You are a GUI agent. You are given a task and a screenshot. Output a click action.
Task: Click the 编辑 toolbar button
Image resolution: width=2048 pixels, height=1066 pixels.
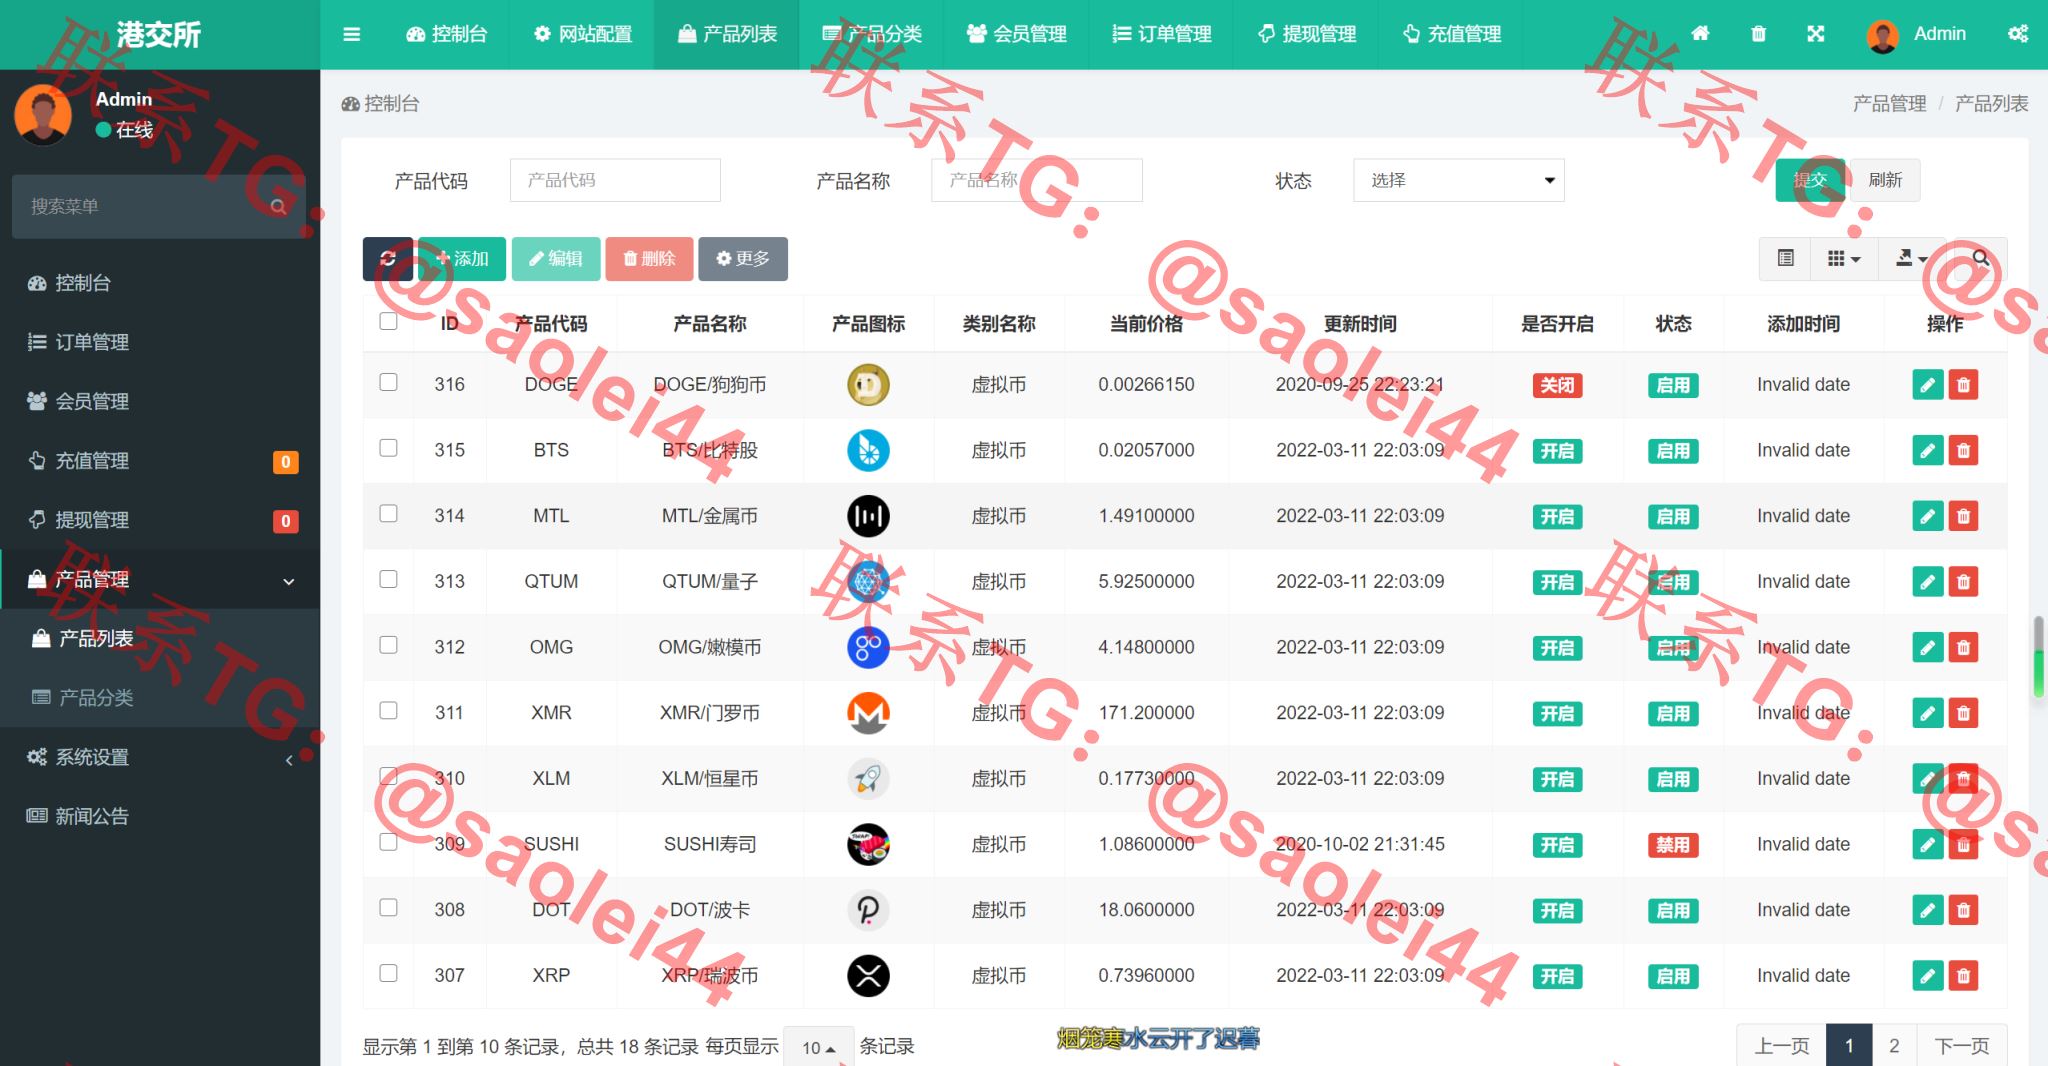(556, 259)
